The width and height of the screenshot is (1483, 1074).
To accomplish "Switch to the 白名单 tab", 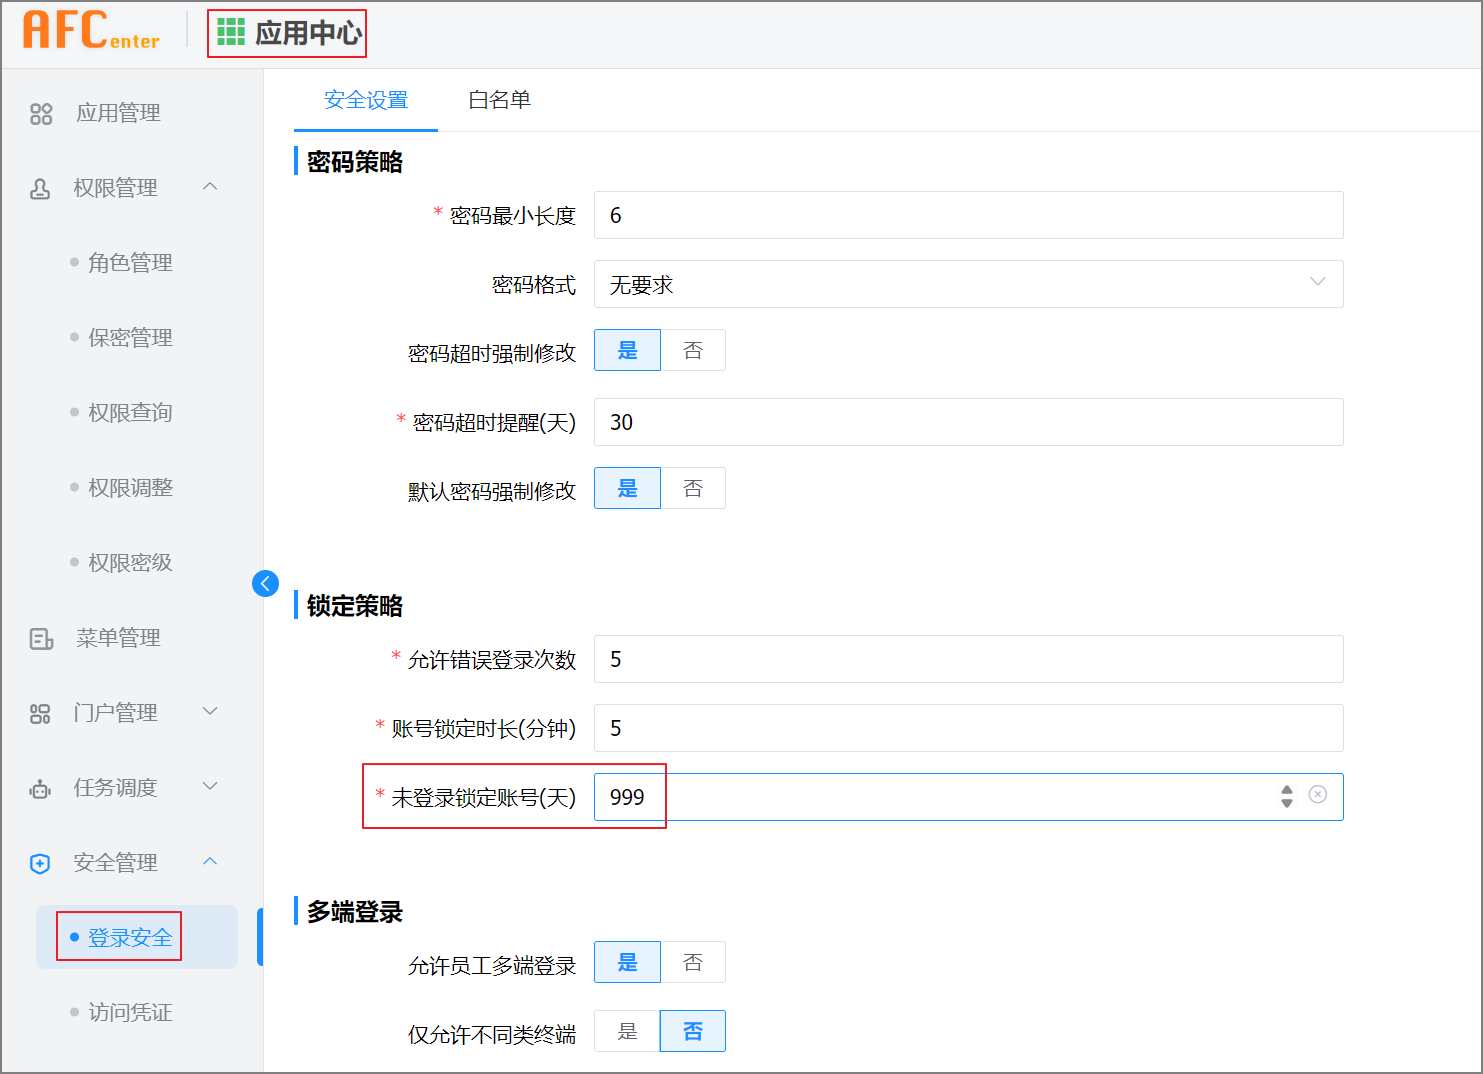I will click(499, 100).
